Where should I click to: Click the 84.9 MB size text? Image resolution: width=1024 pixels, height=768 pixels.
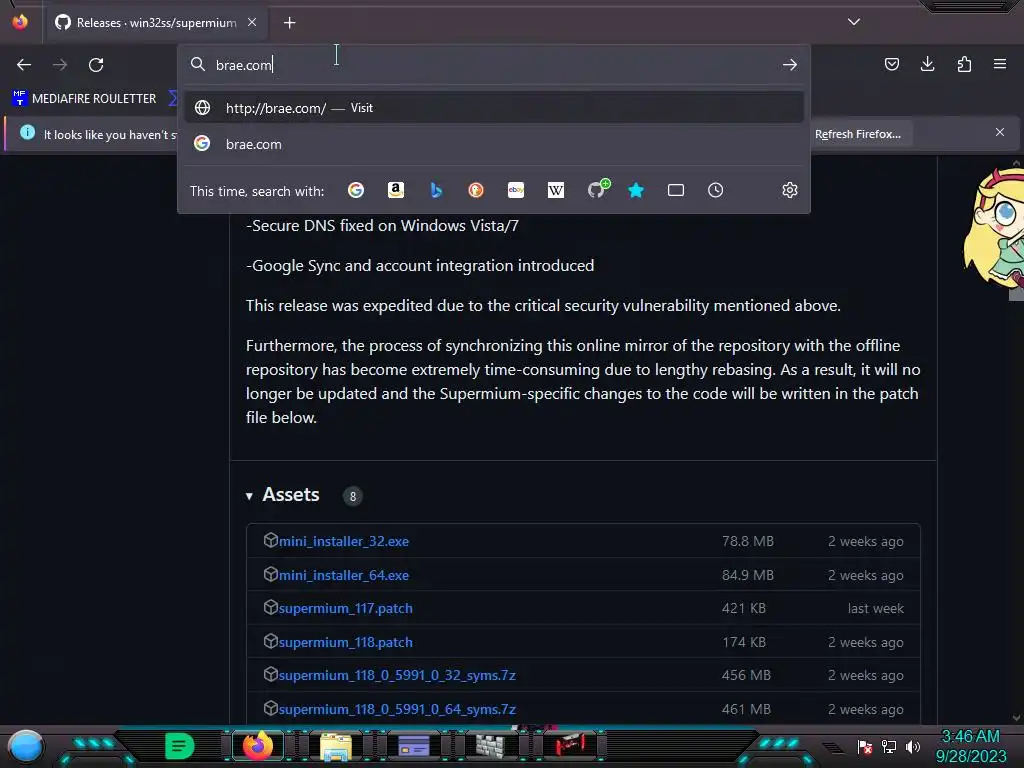748,575
